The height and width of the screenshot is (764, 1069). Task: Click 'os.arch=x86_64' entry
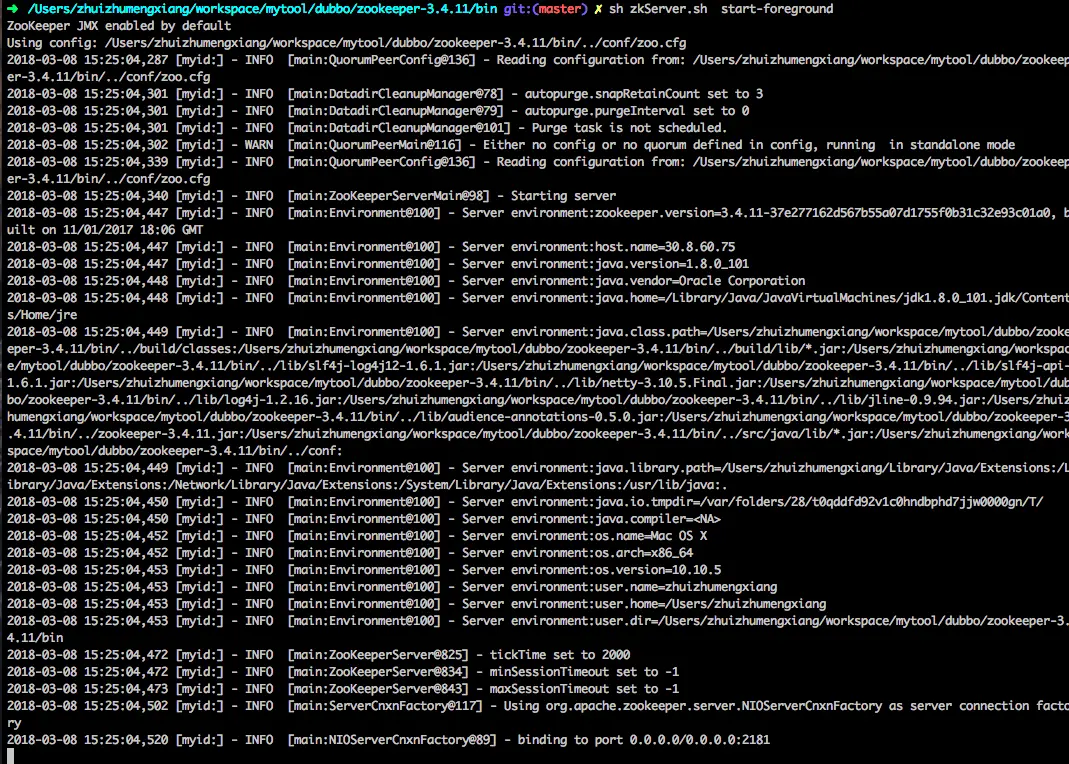point(644,553)
